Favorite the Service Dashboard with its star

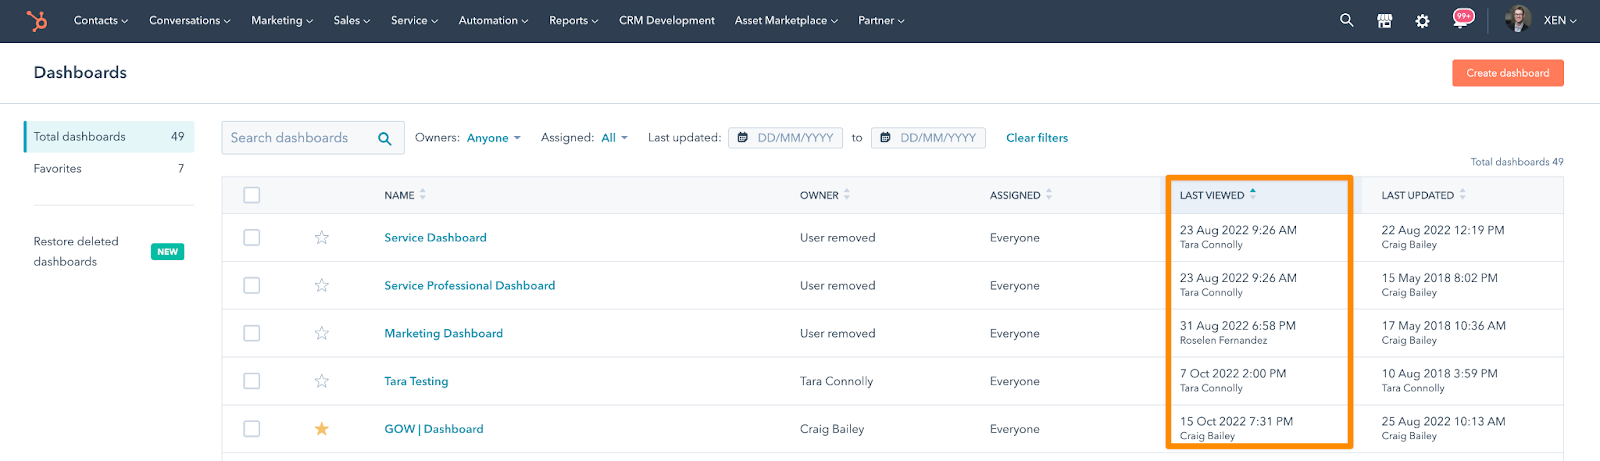322,237
